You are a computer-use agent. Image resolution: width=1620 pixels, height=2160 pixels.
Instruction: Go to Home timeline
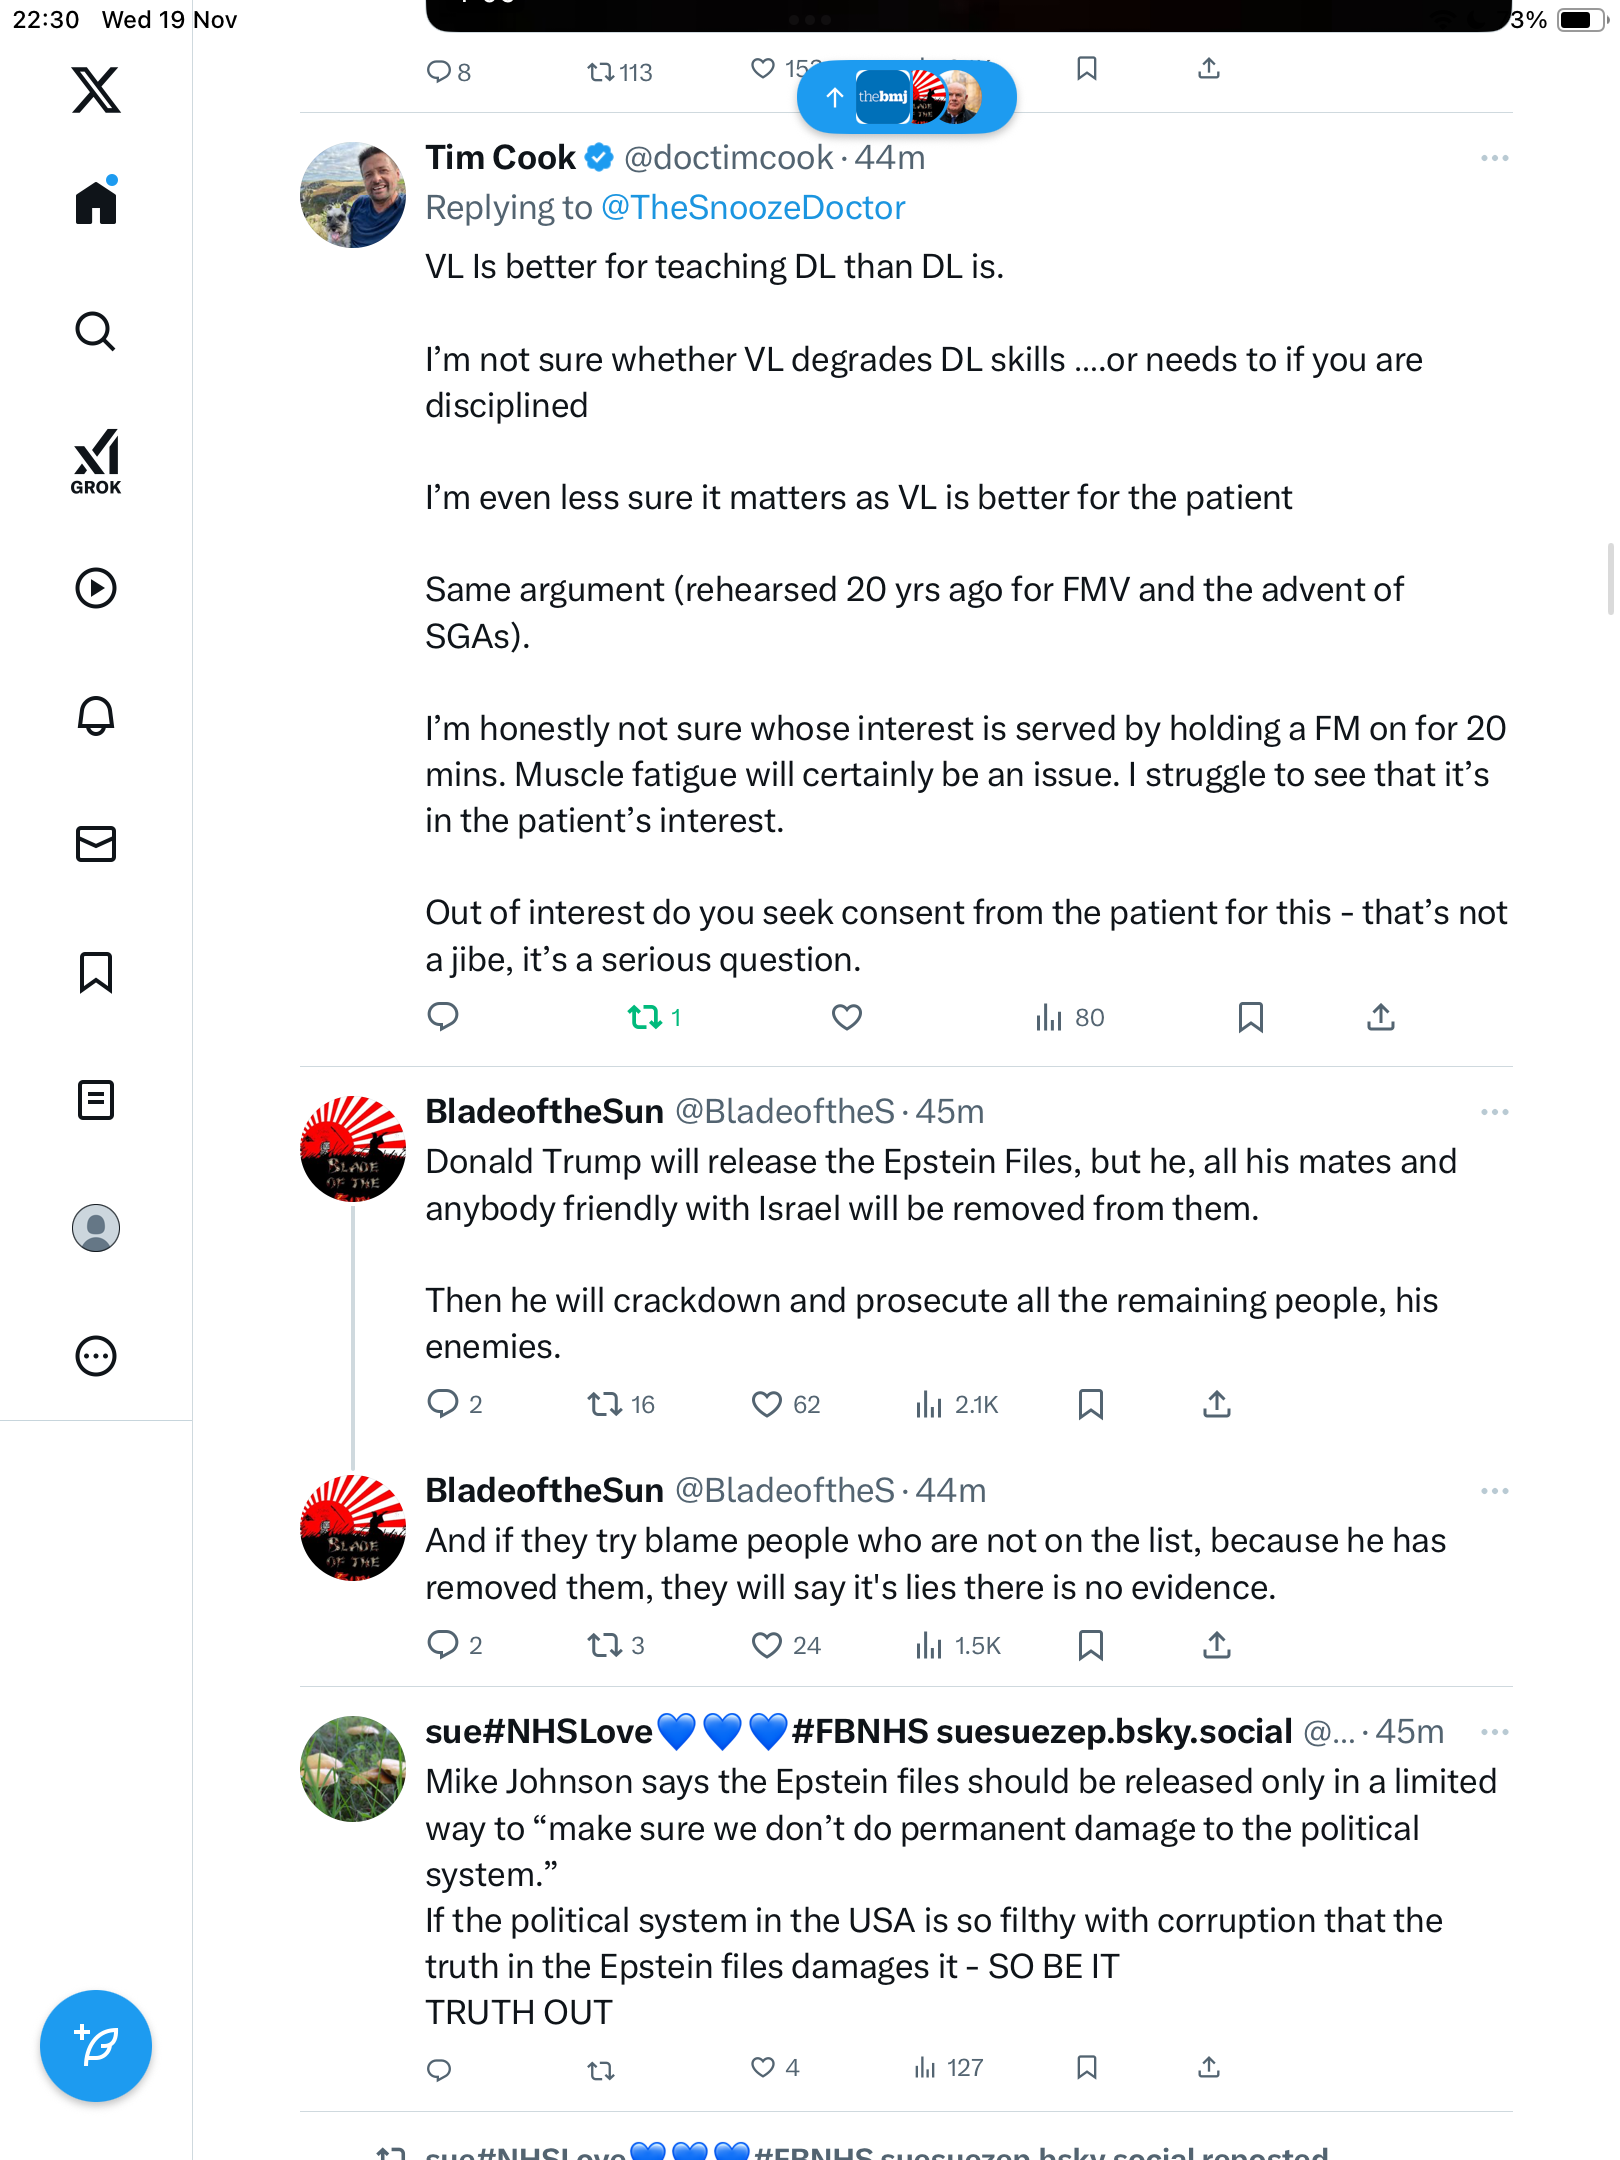click(x=96, y=203)
